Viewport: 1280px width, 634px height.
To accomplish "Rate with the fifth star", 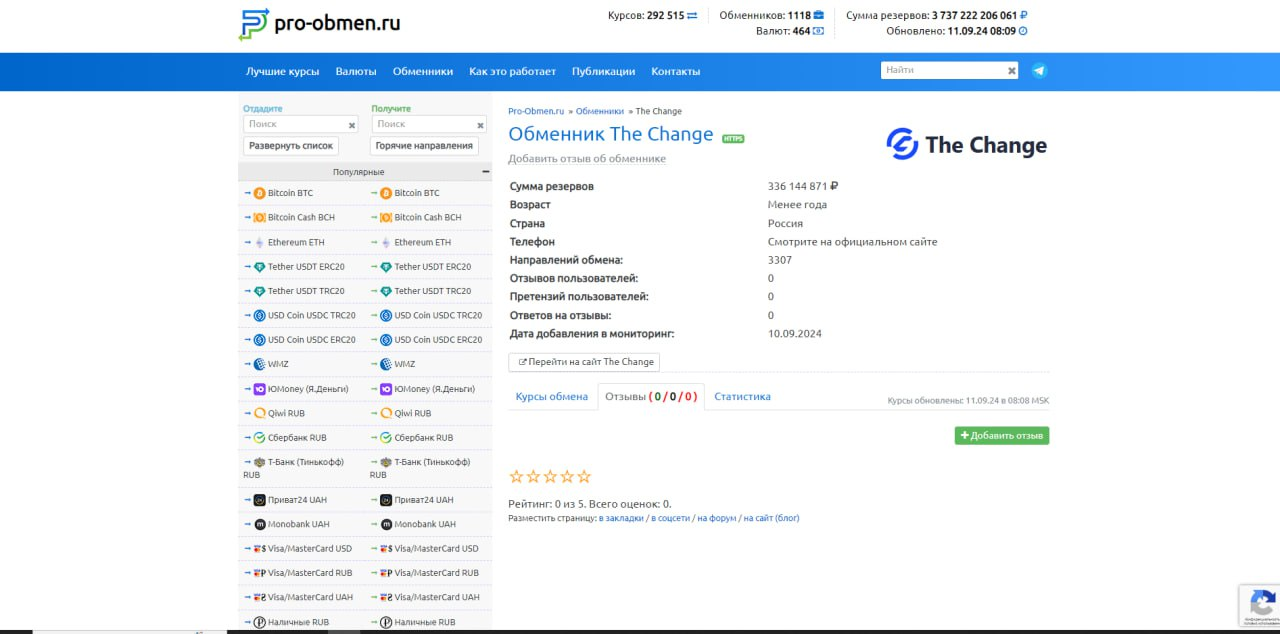I will coord(584,477).
